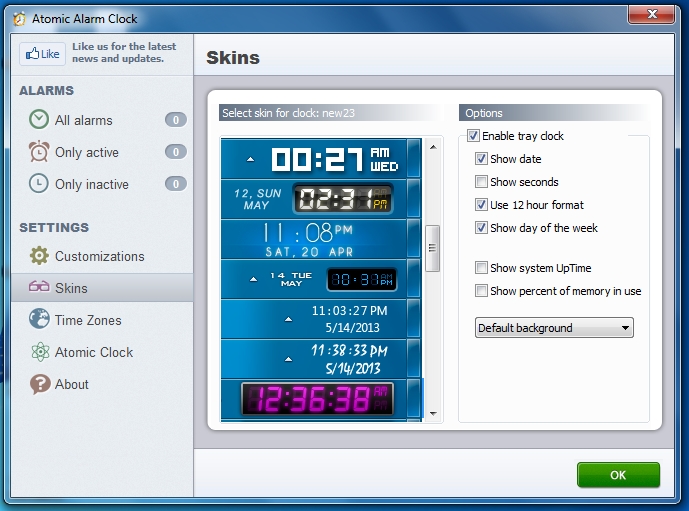Click the skin list scroll up arrow

pos(433,147)
